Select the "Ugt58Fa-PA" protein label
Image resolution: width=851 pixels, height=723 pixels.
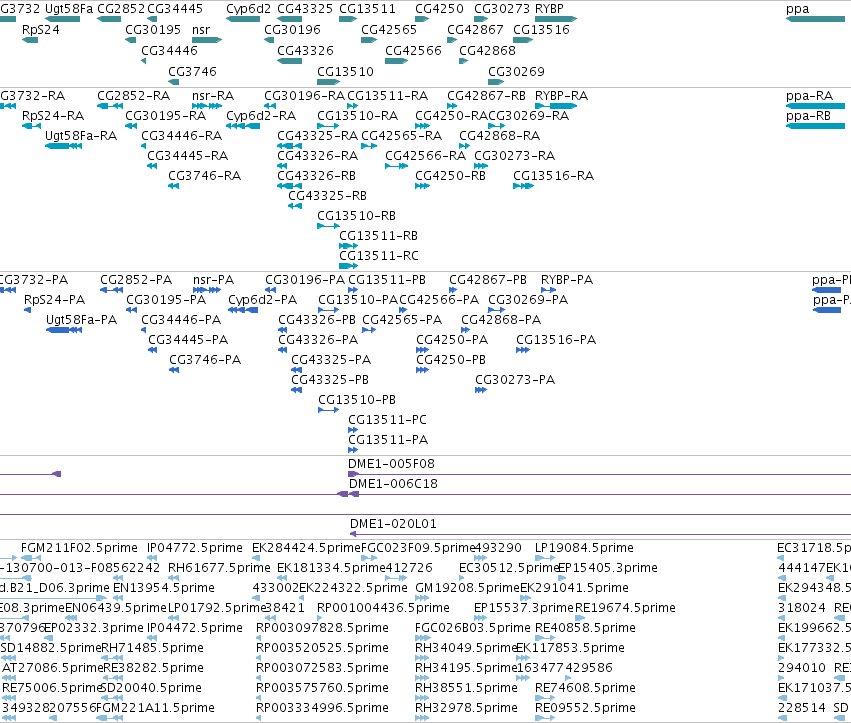pyautogui.click(x=81, y=320)
